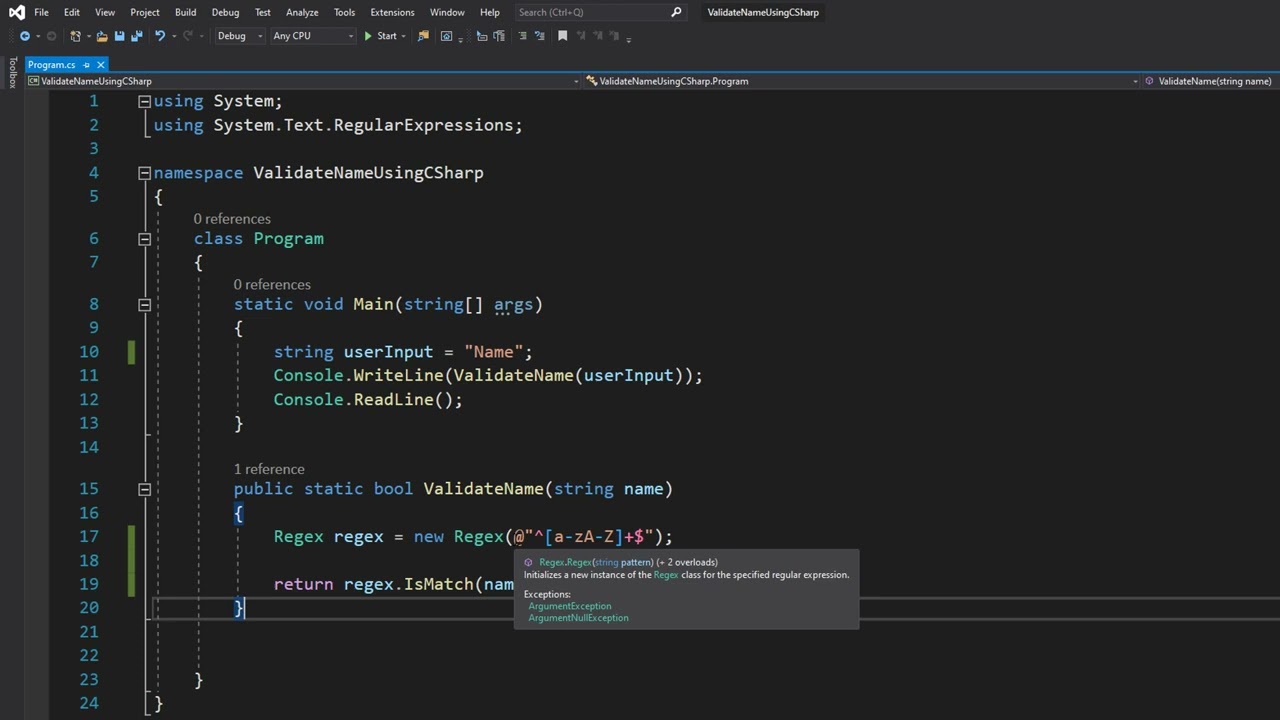
Task: Open the Undo history dropdown arrow
Action: coord(173,36)
